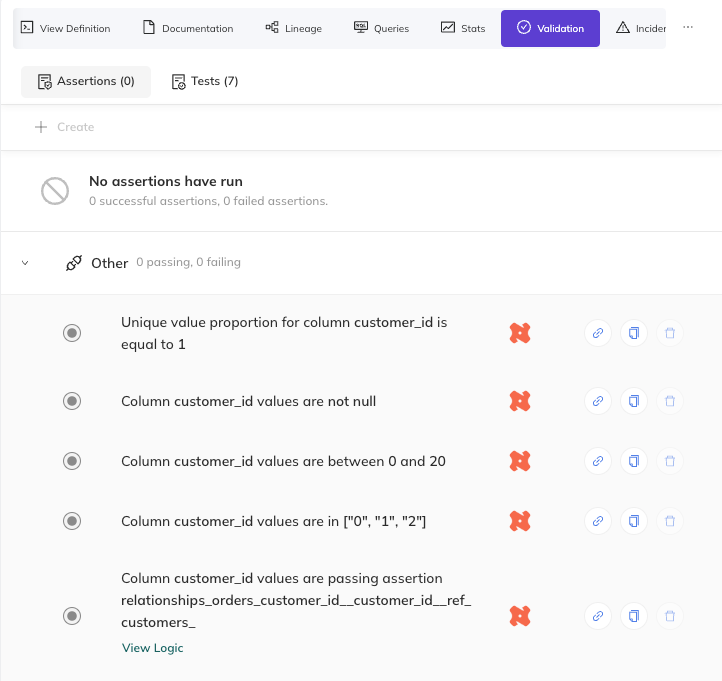This screenshot has width=722, height=681.
Task: Open the View Logic link
Action: click(152, 648)
